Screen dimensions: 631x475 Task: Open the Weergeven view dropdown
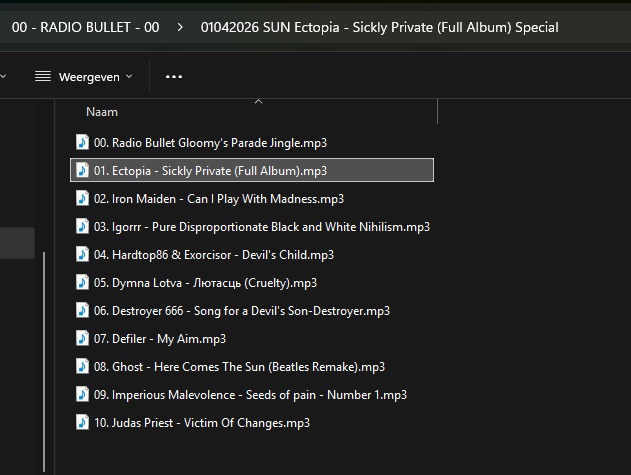pos(84,76)
